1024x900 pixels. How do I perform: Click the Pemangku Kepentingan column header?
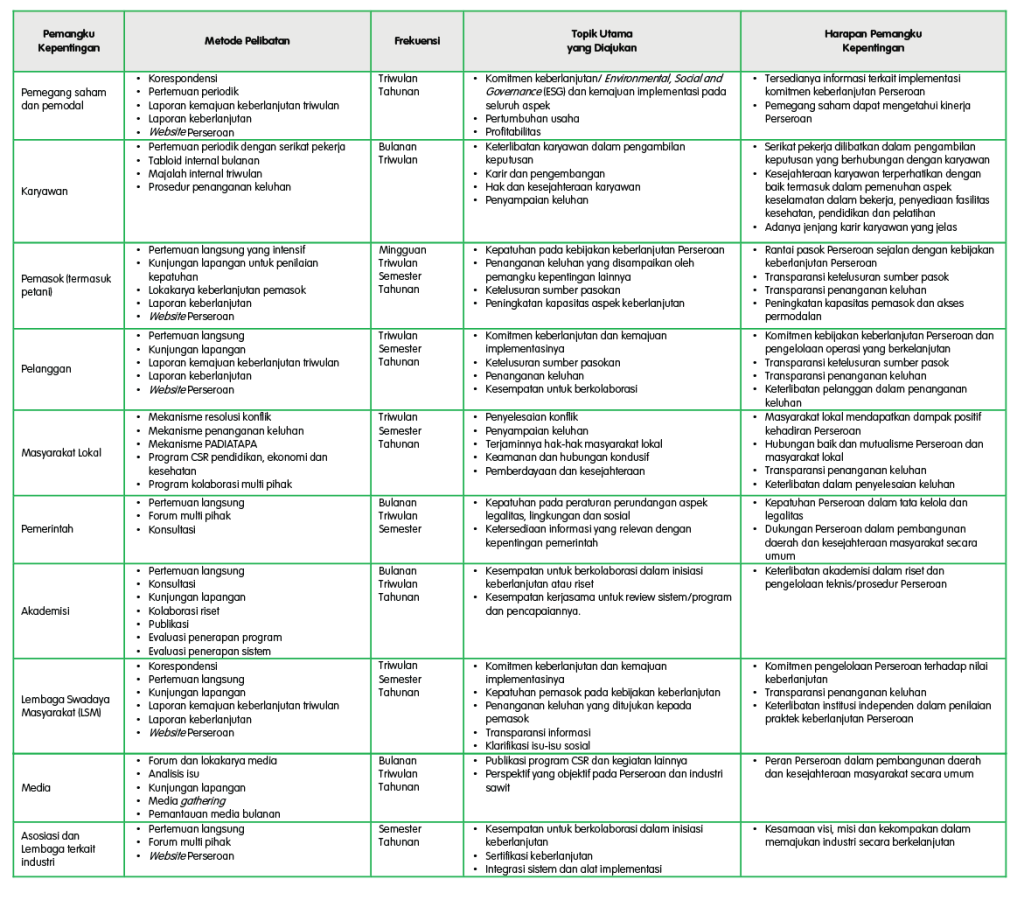68,41
